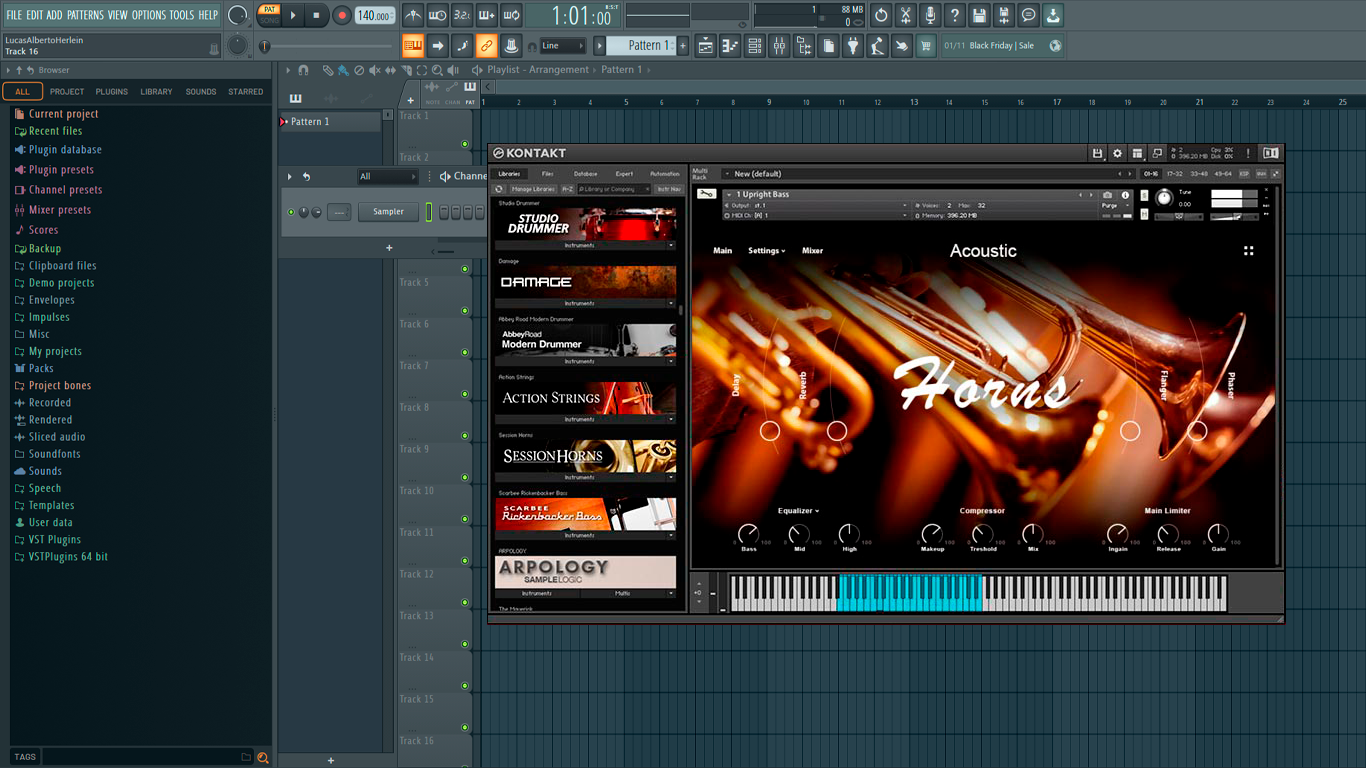Select the Database tab in Kontakt
Screen dimensions: 1366x768
coord(586,174)
